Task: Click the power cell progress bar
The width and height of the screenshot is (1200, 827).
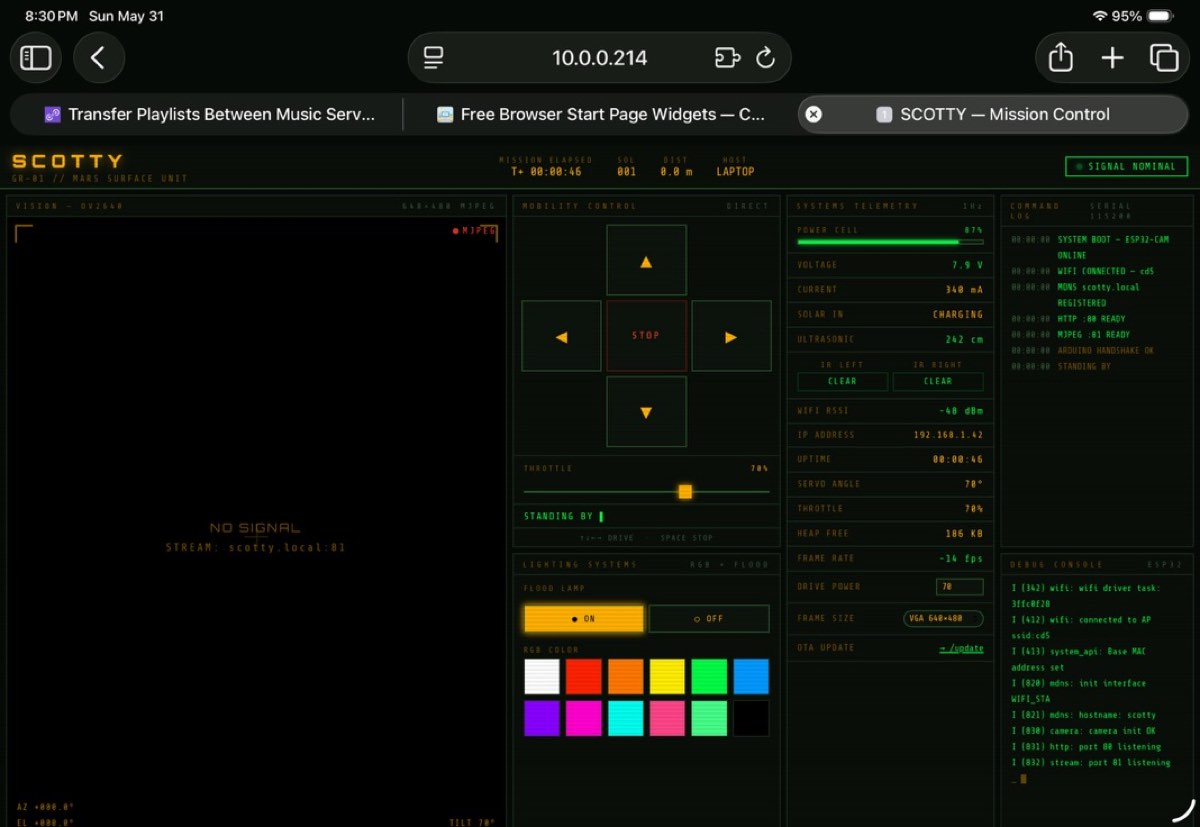Action: pos(890,242)
